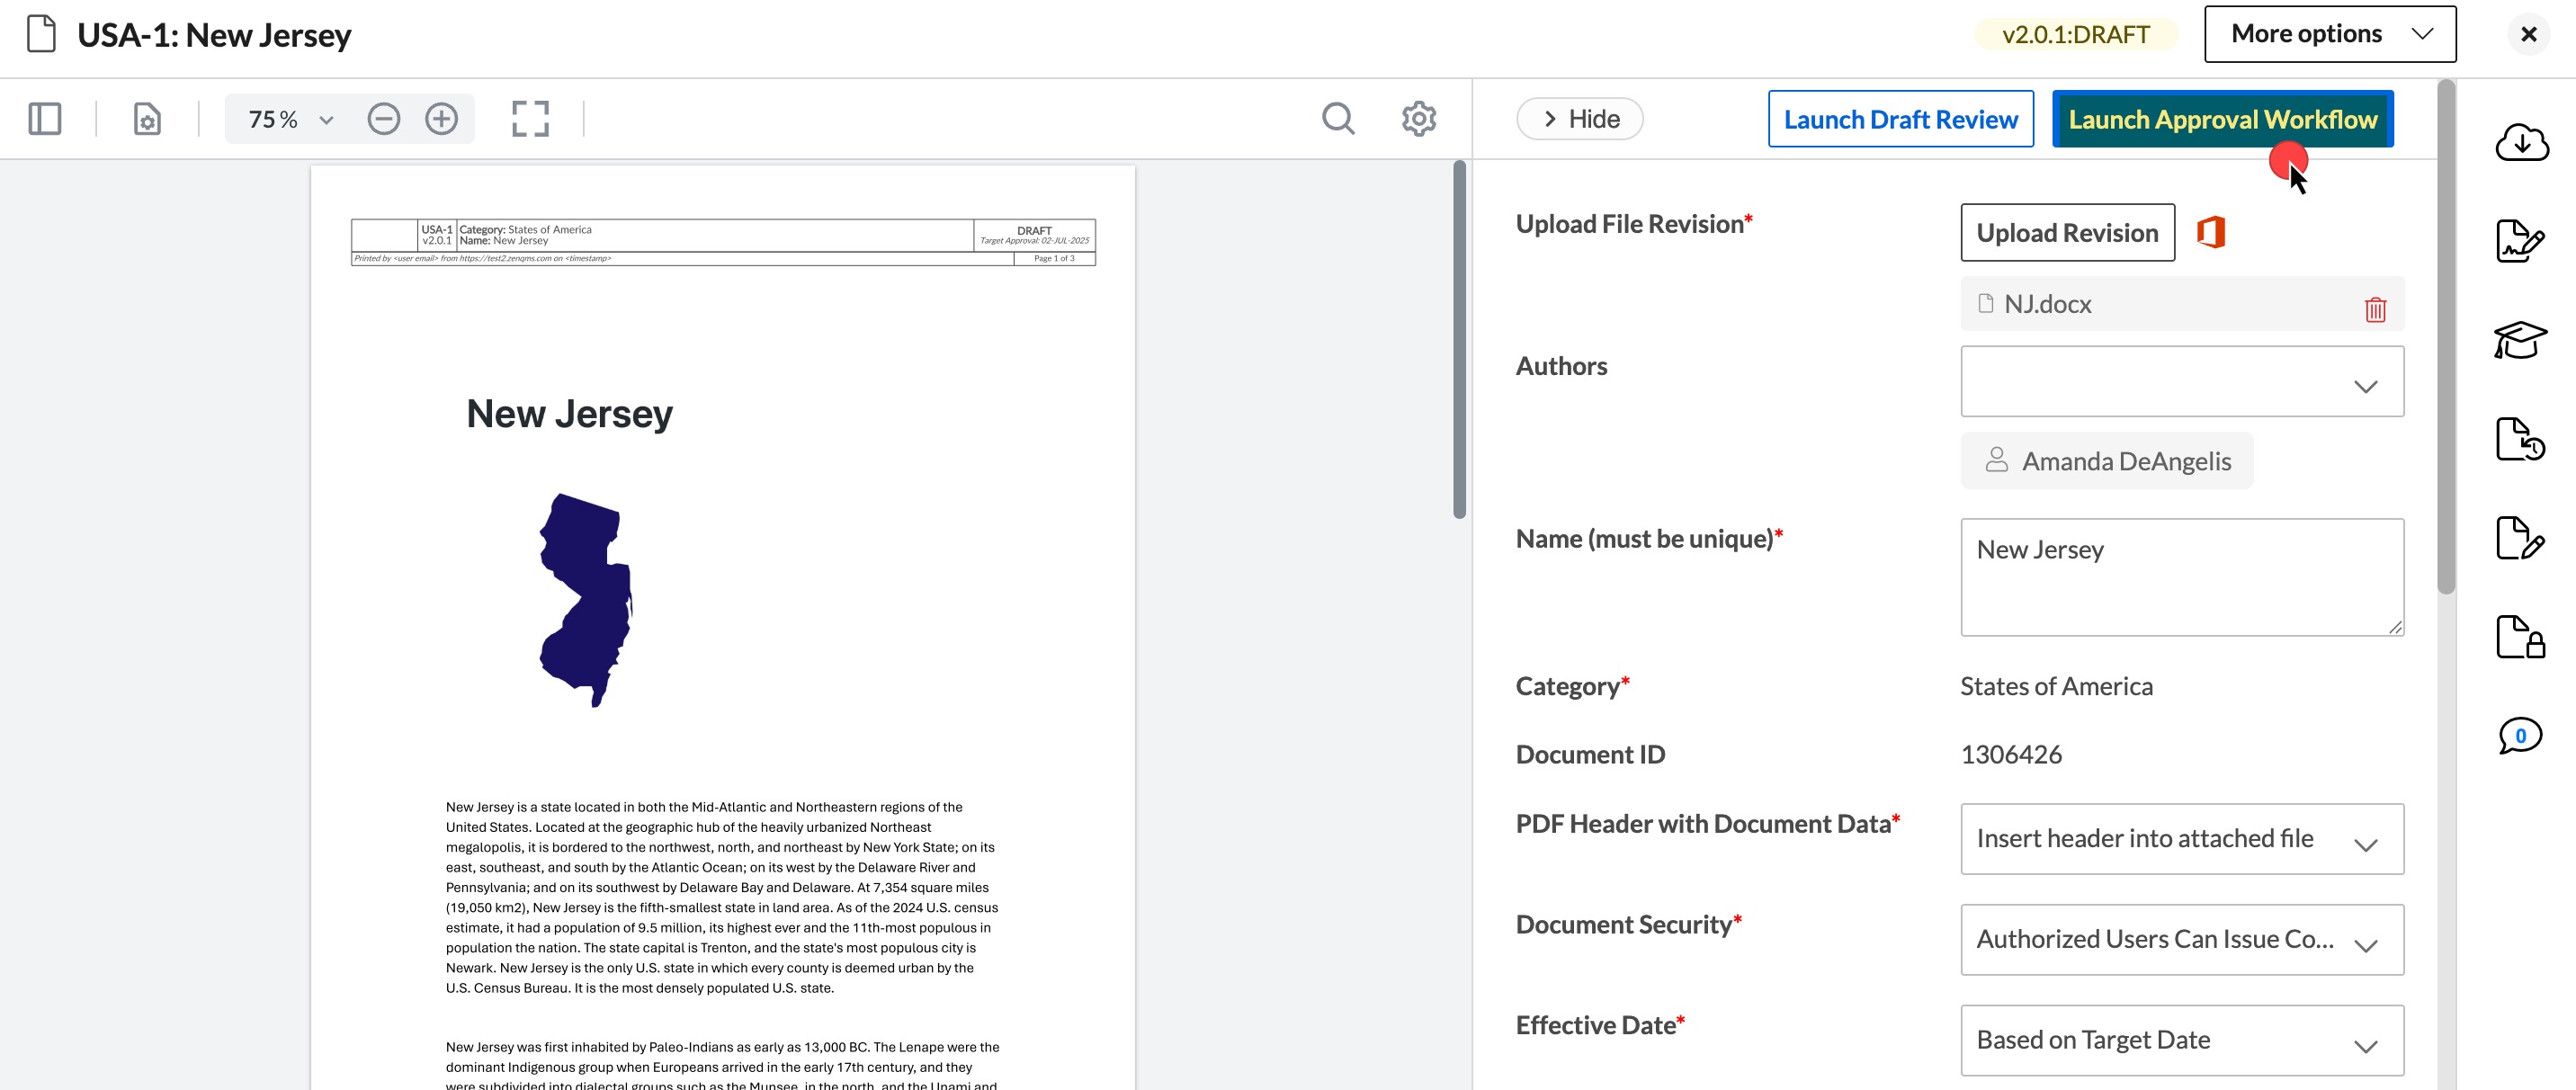The width and height of the screenshot is (2576, 1090).
Task: Click document file icon beside title
Action: (41, 34)
